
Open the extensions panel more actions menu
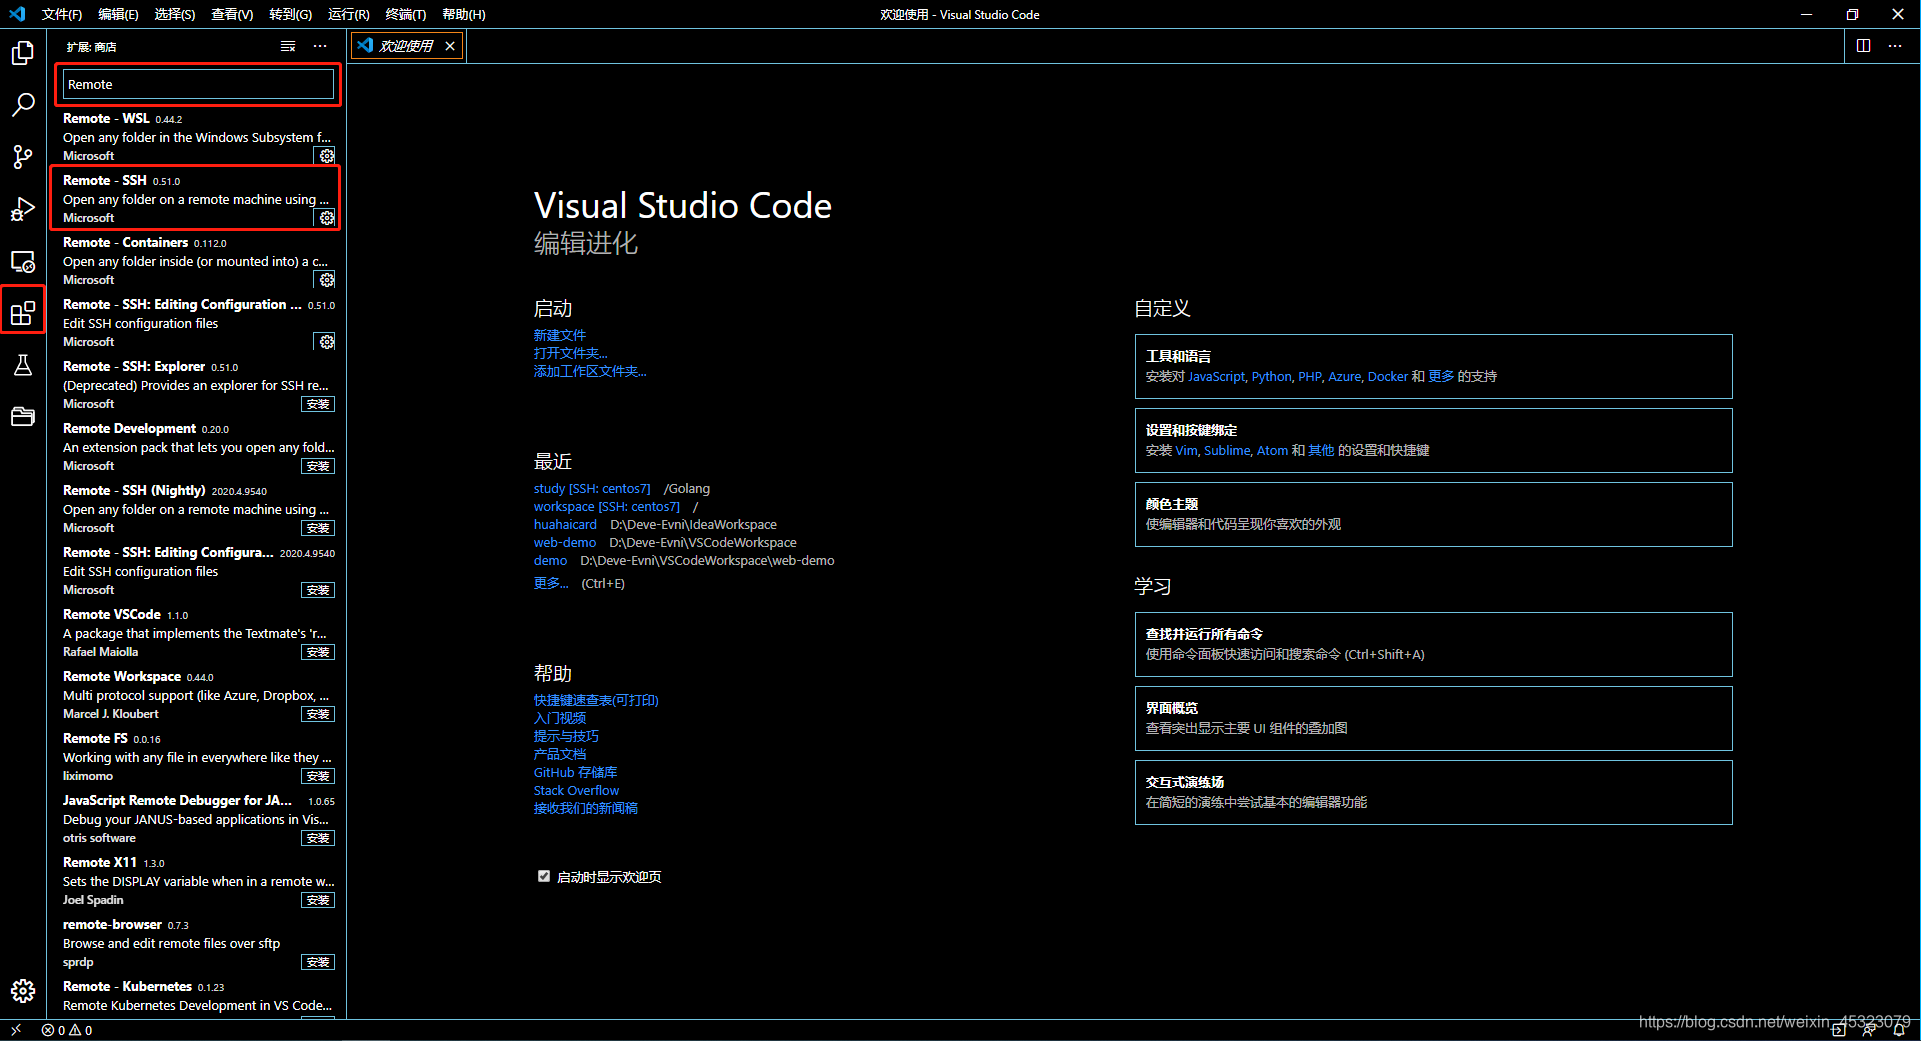[320, 46]
